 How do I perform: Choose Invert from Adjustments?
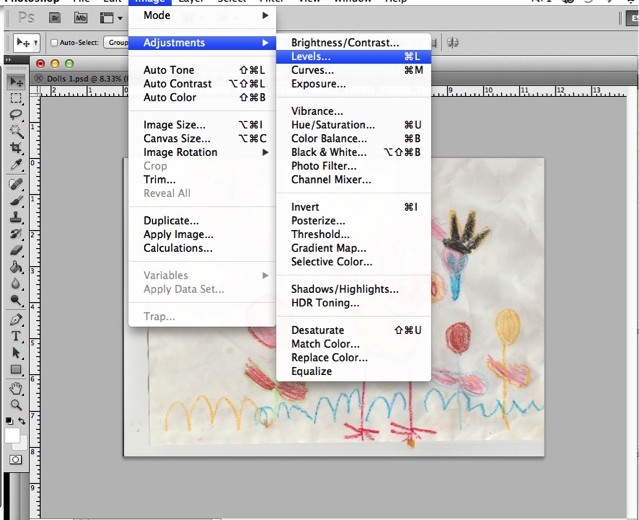coord(353,207)
